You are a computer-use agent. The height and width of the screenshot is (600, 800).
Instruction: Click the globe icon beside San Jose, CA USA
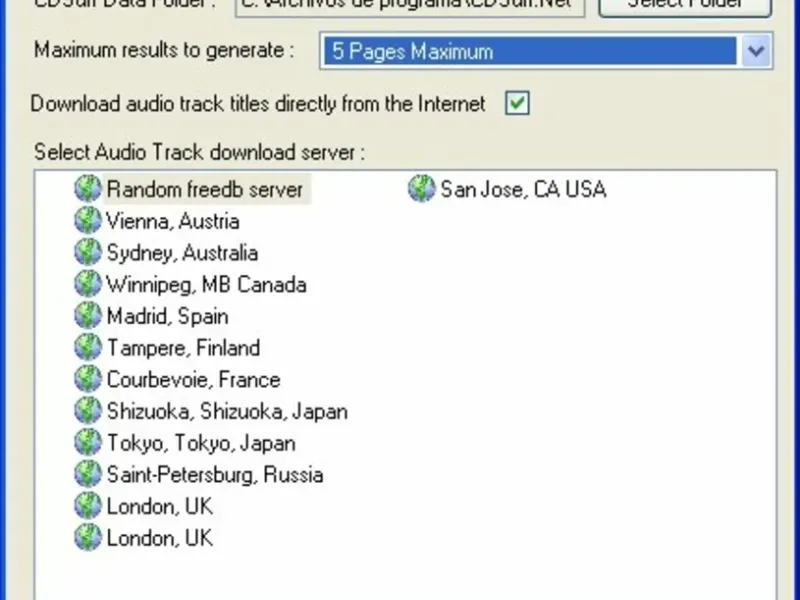(421, 189)
